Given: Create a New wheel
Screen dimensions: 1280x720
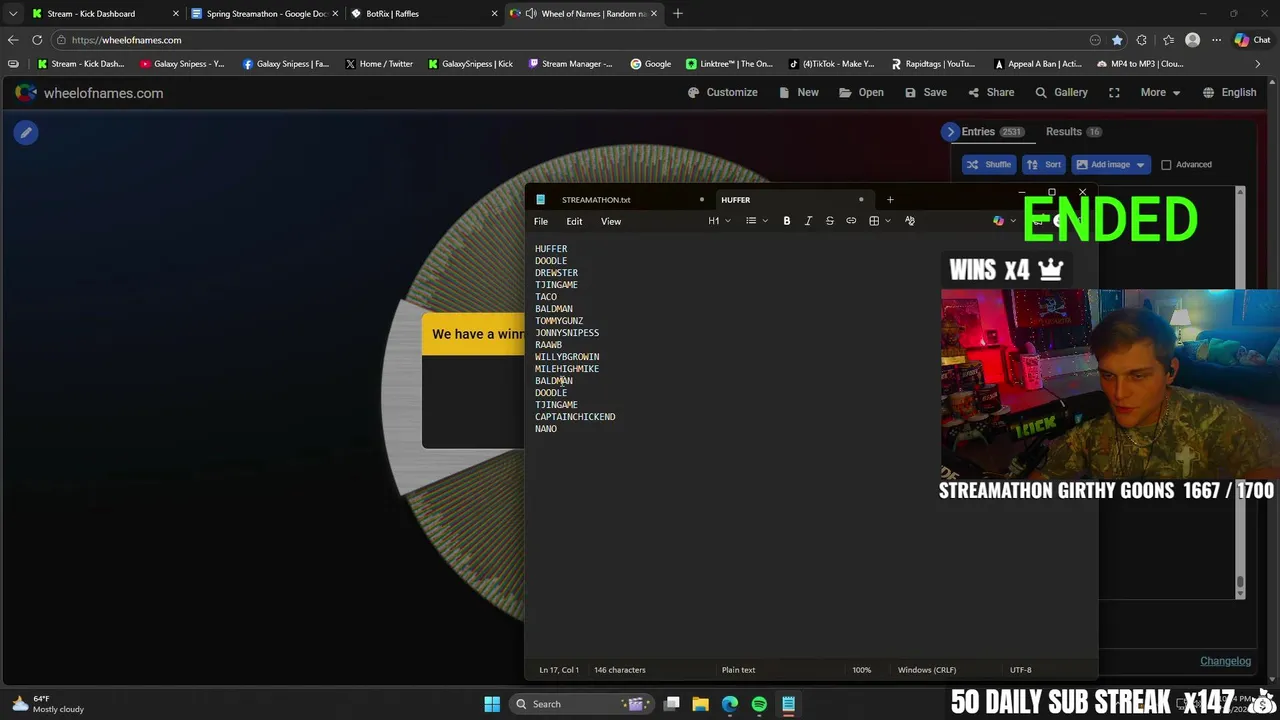Looking at the screenshot, I should [x=799, y=92].
